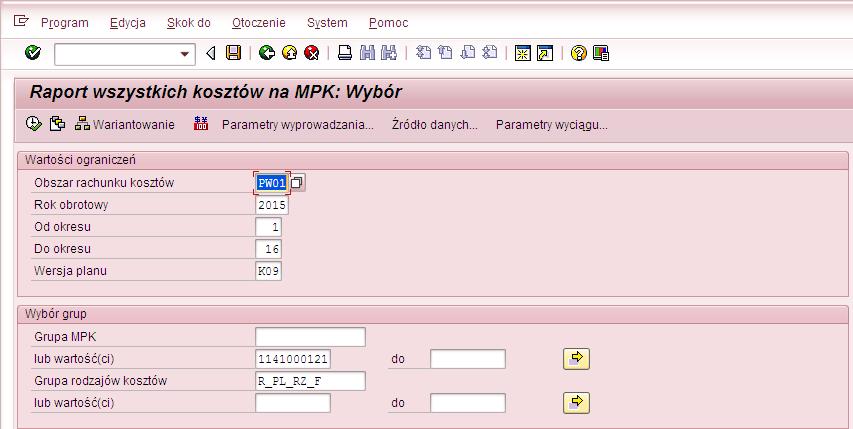Click the 'Rok obrotowy' label
This screenshot has height=429, width=853.
71,205
